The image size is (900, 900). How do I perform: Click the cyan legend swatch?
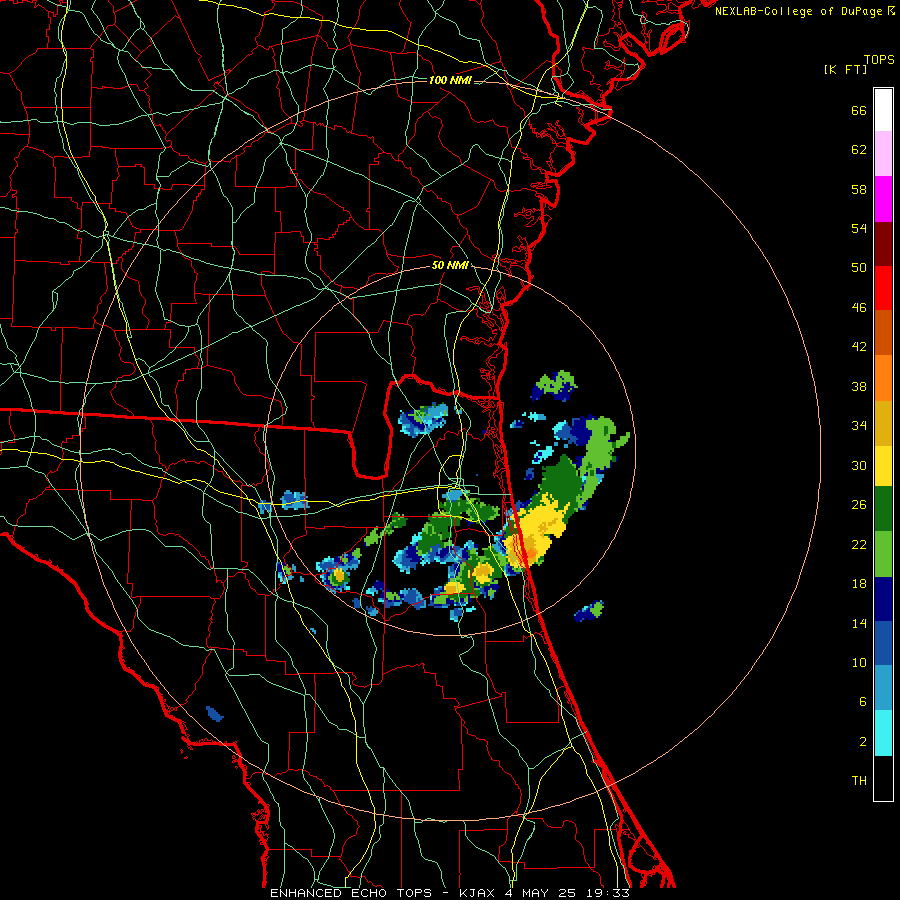(x=883, y=733)
